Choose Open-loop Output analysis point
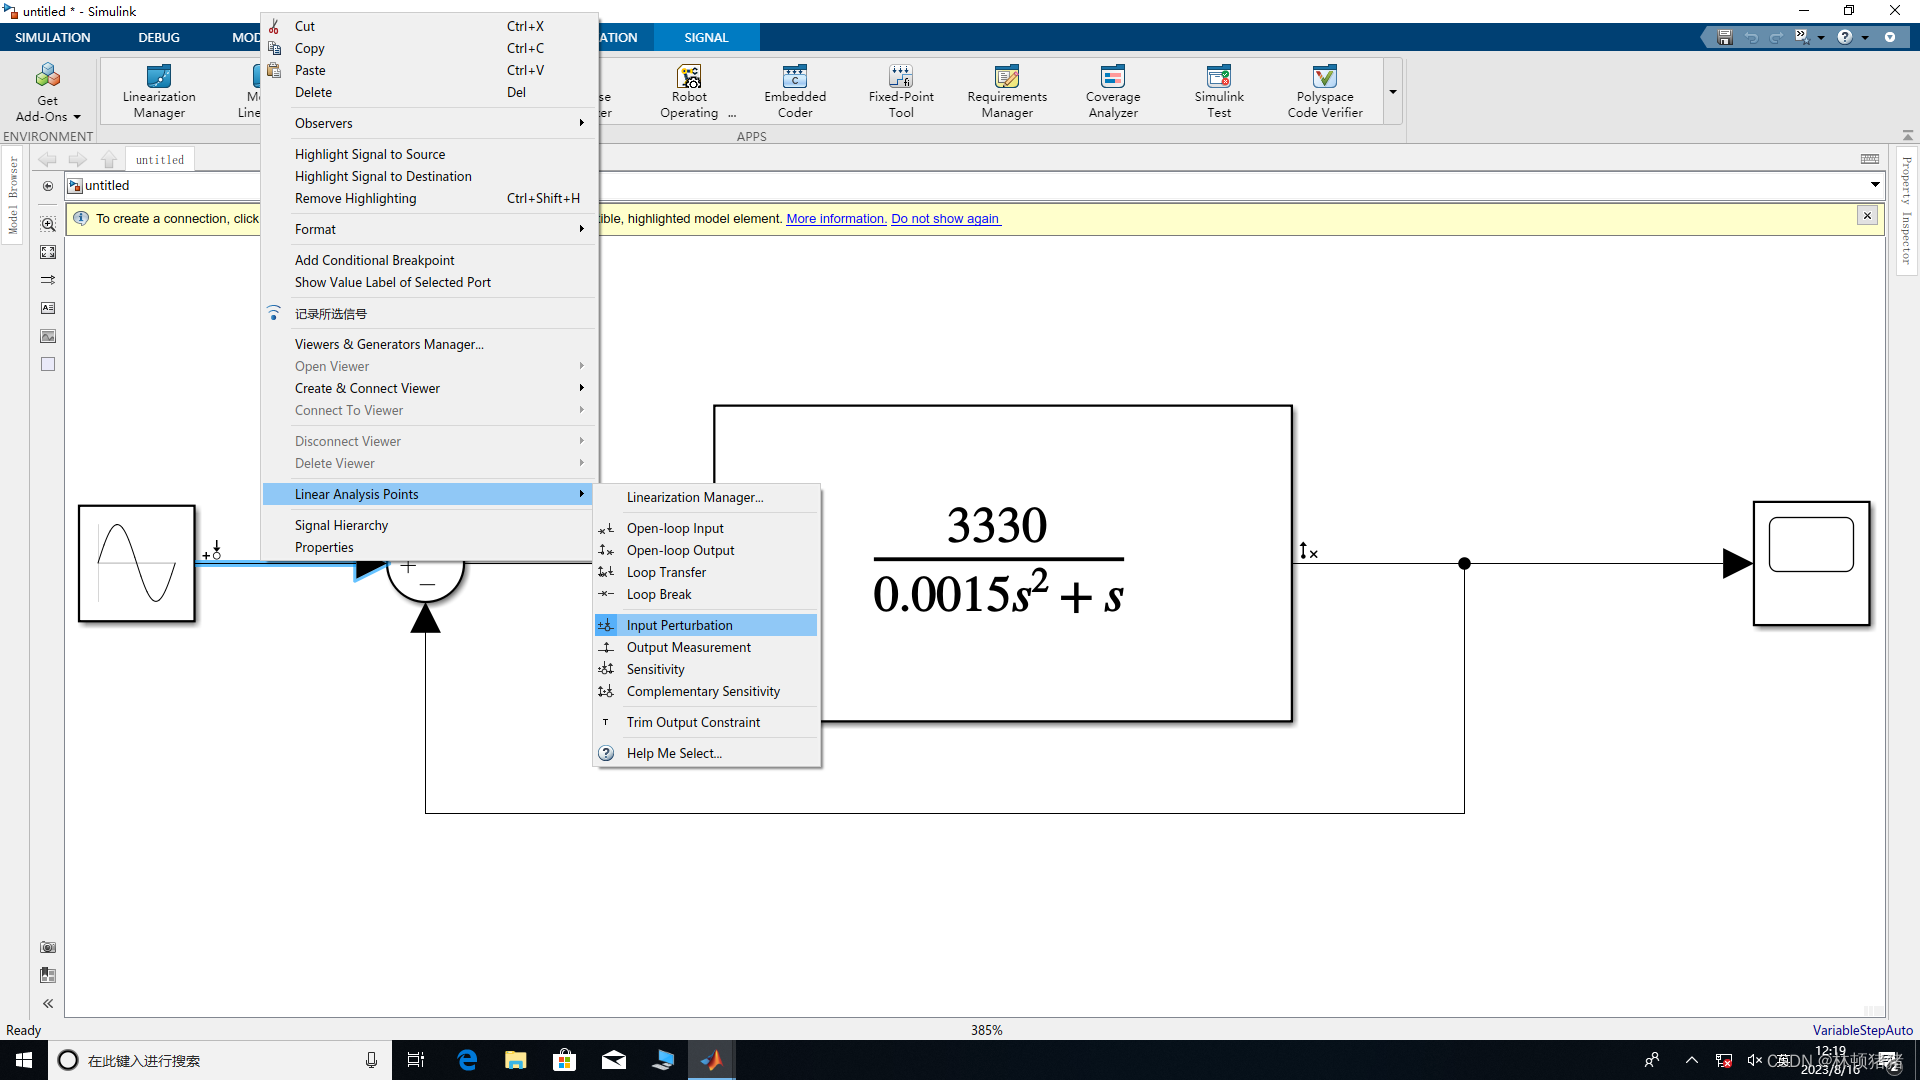The height and width of the screenshot is (1080, 1920). (x=680, y=550)
